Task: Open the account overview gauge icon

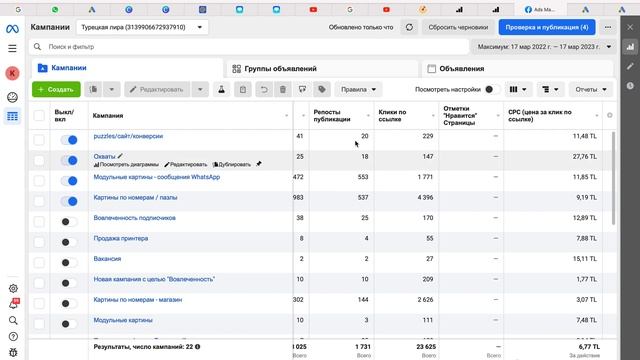Action: pos(13,97)
